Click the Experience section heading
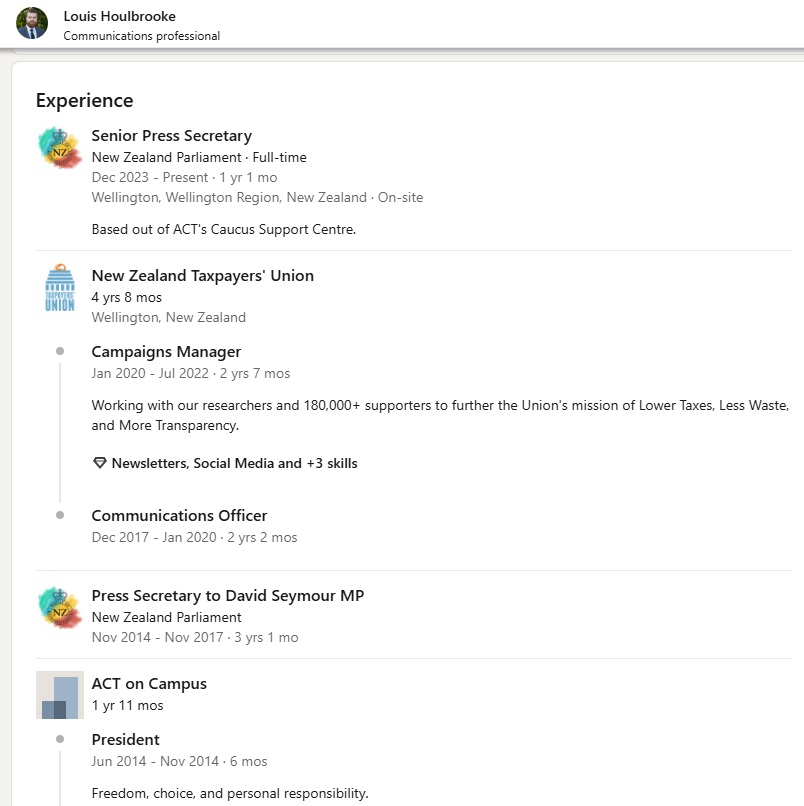The width and height of the screenshot is (804, 806). tap(84, 100)
